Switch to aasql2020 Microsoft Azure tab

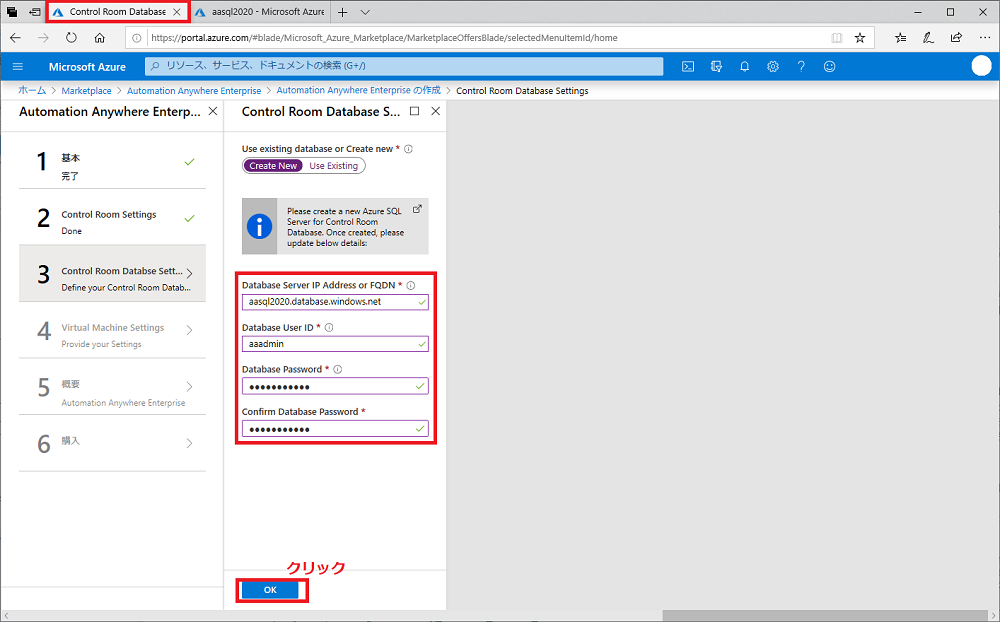point(261,11)
